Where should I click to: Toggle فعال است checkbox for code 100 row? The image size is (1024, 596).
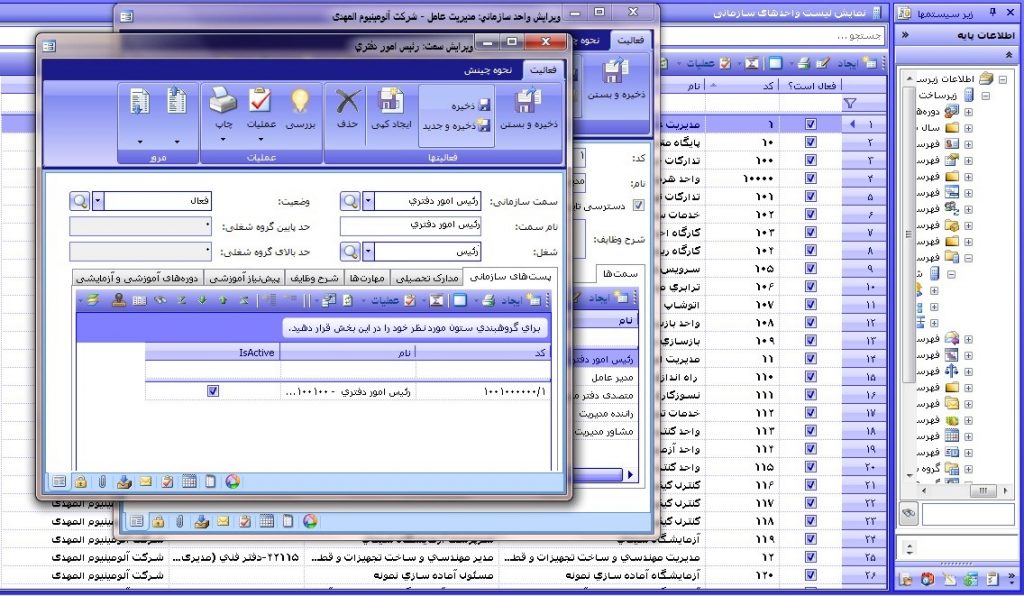pos(810,161)
